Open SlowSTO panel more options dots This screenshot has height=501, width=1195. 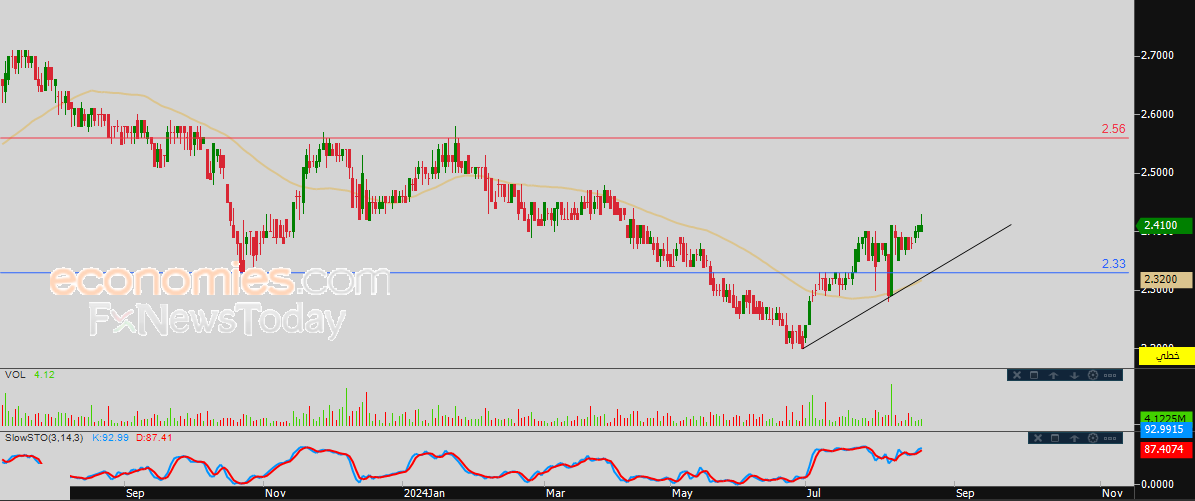pyautogui.click(x=1110, y=438)
